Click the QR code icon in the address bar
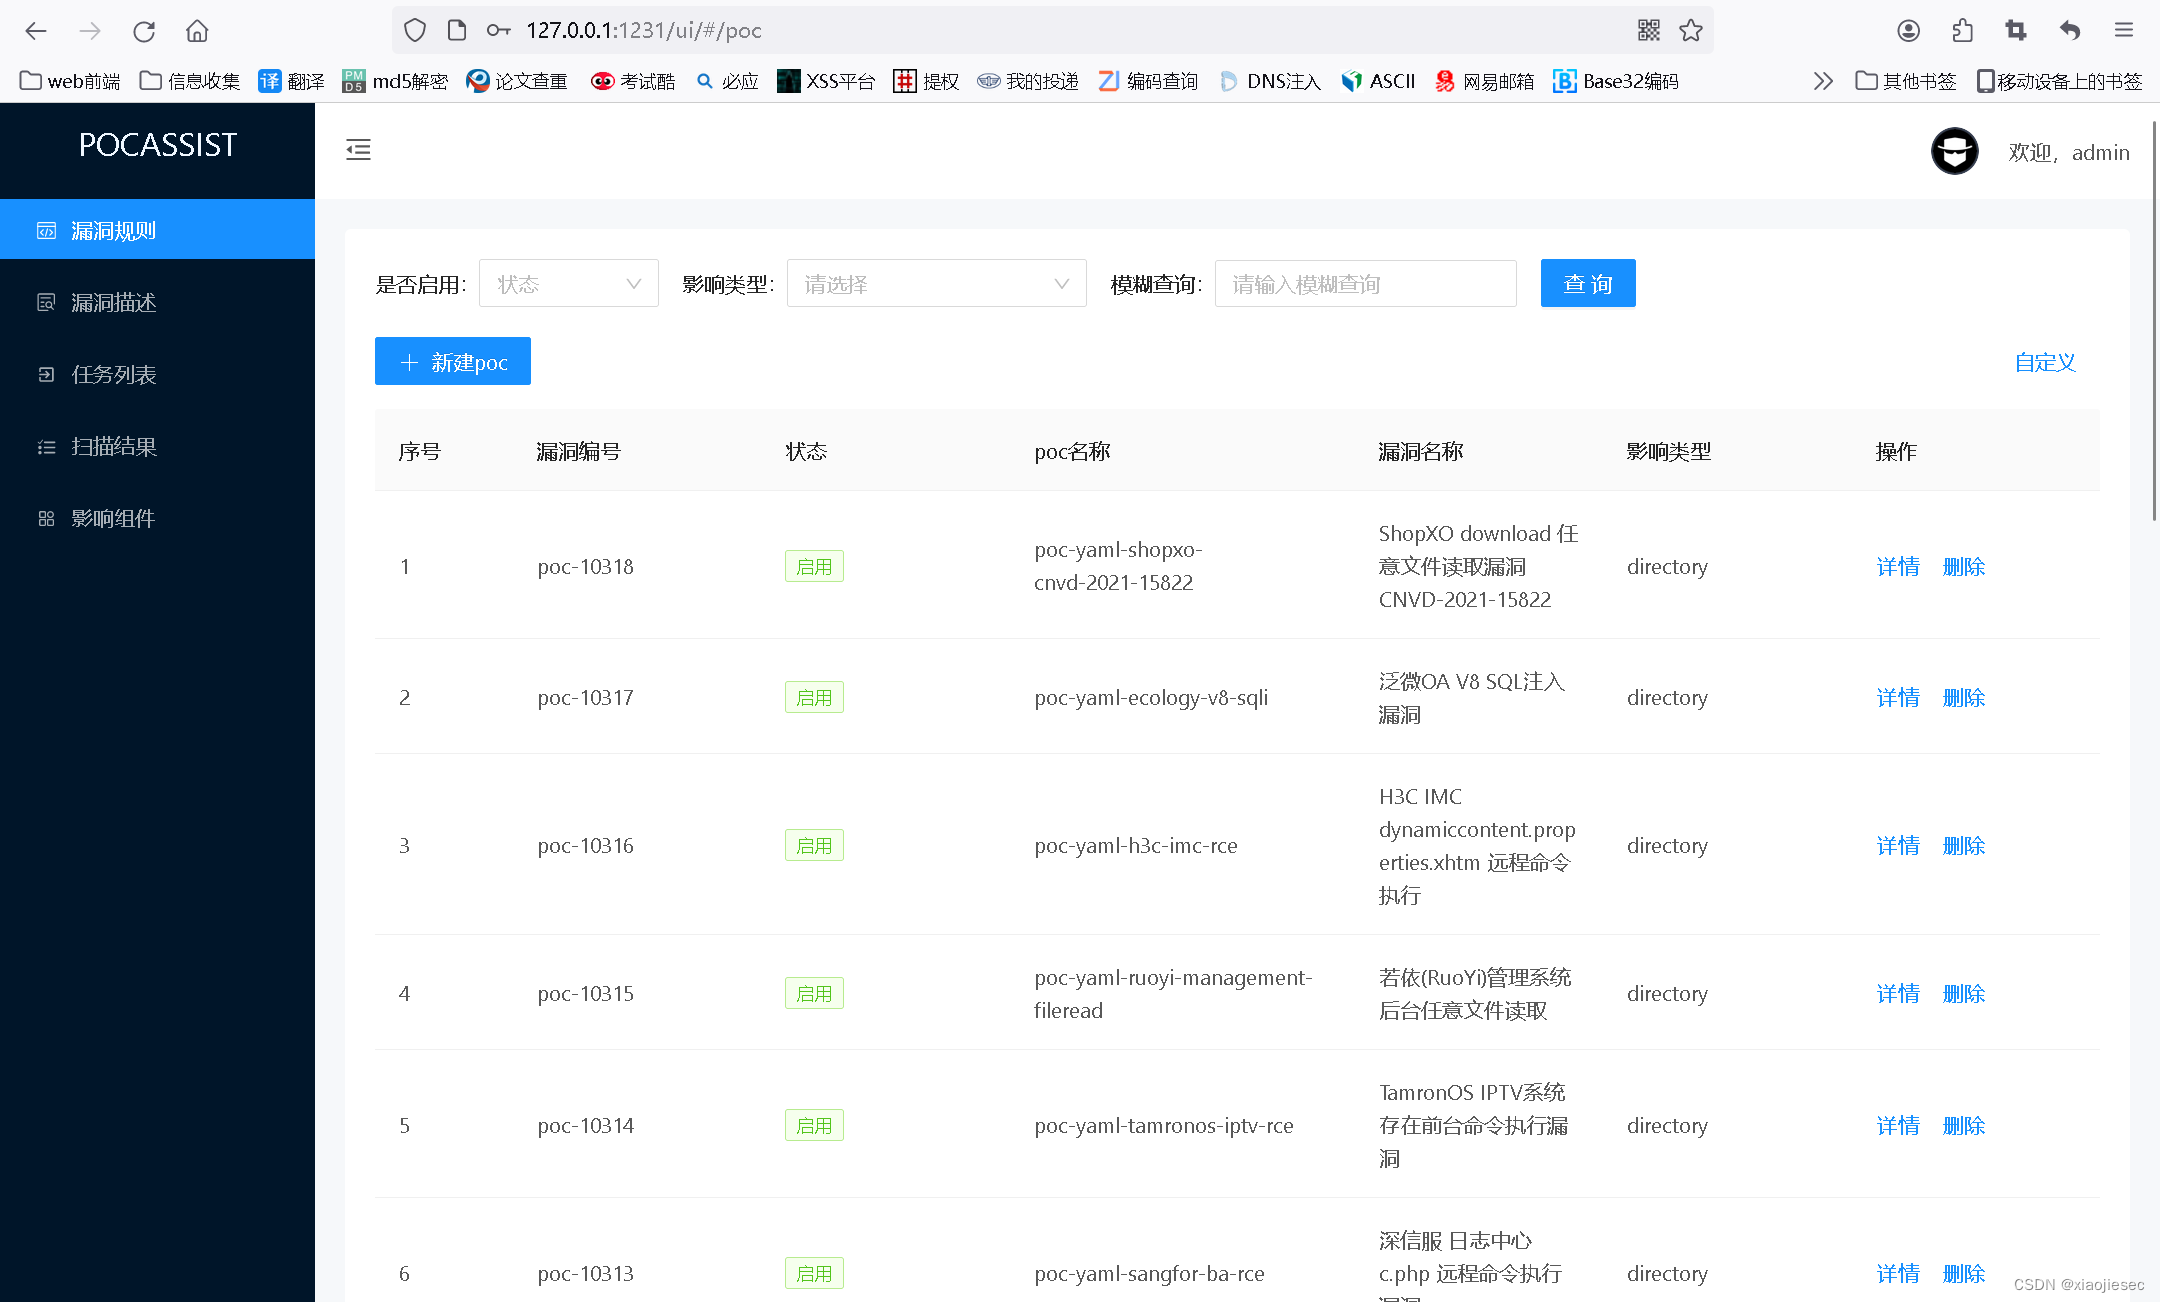The width and height of the screenshot is (2160, 1302). click(x=1649, y=31)
